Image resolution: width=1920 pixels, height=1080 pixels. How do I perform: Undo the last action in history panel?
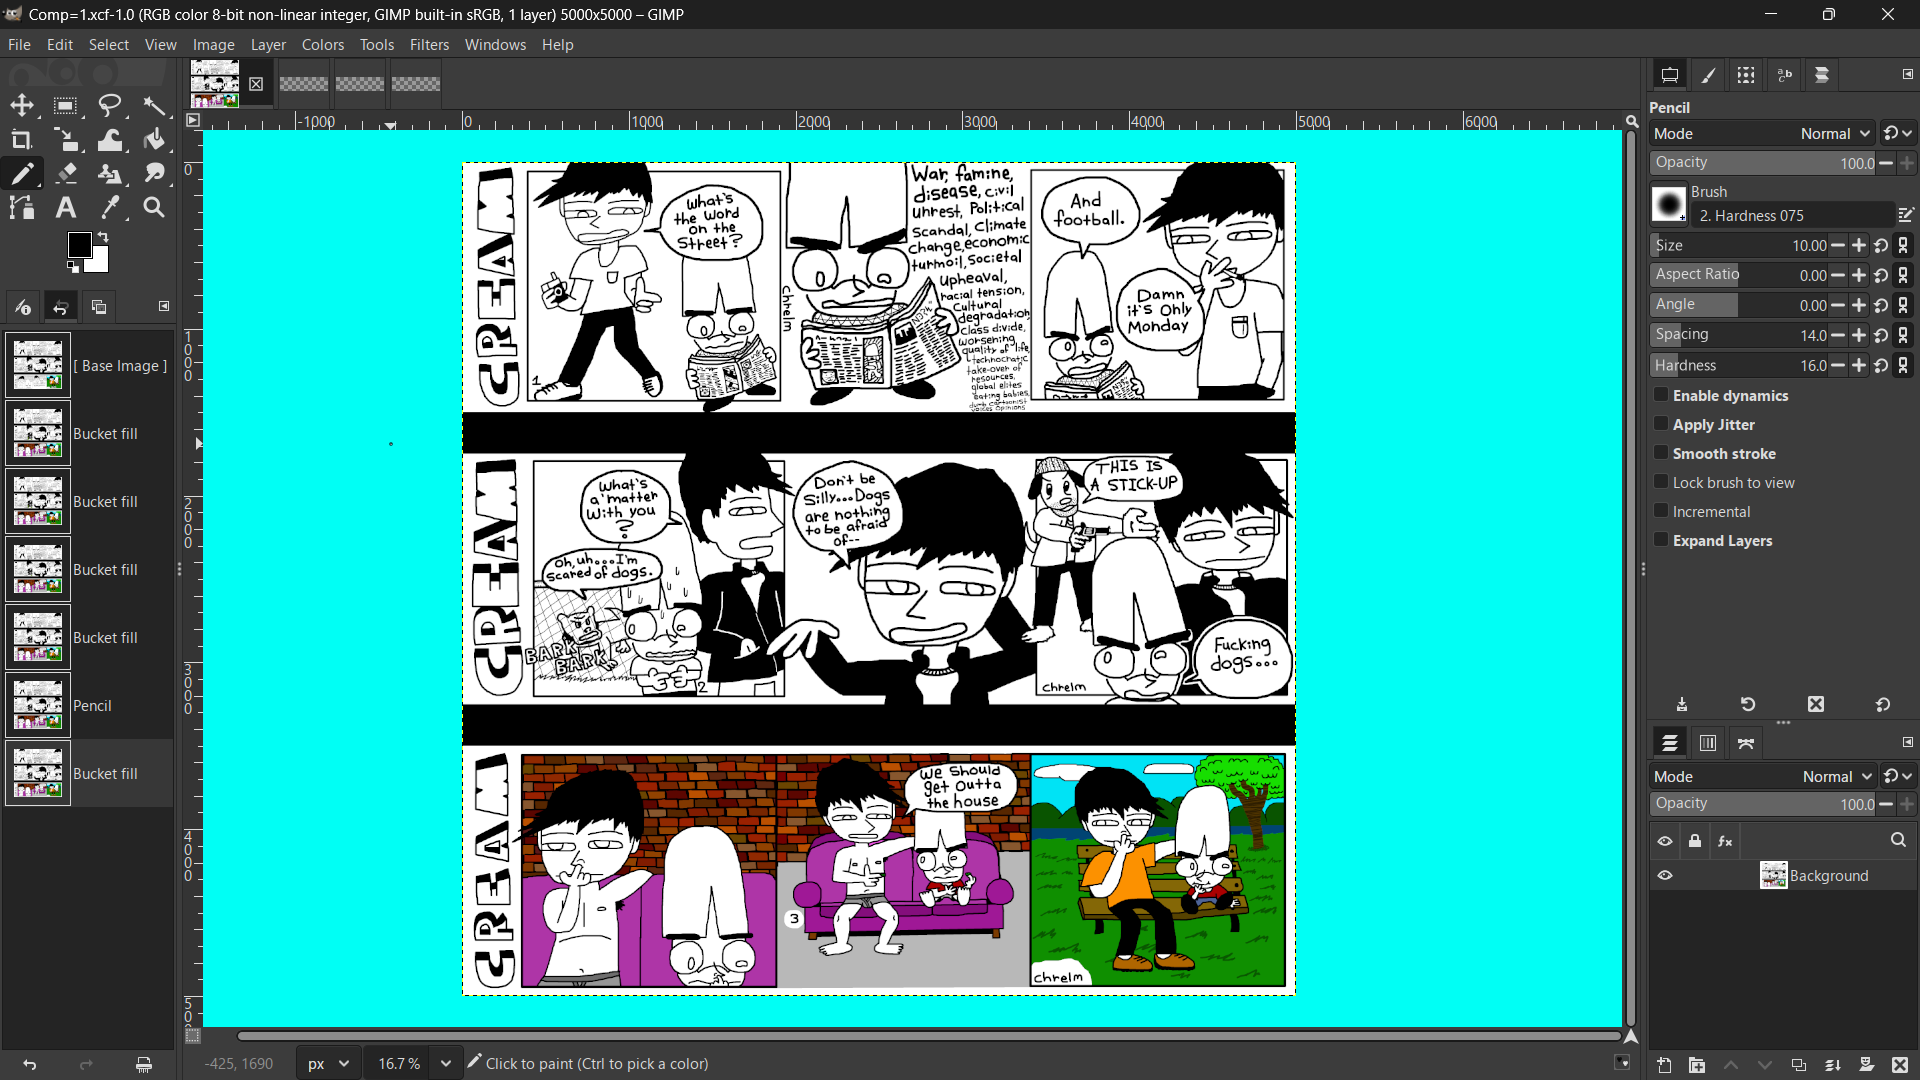pos(29,1065)
